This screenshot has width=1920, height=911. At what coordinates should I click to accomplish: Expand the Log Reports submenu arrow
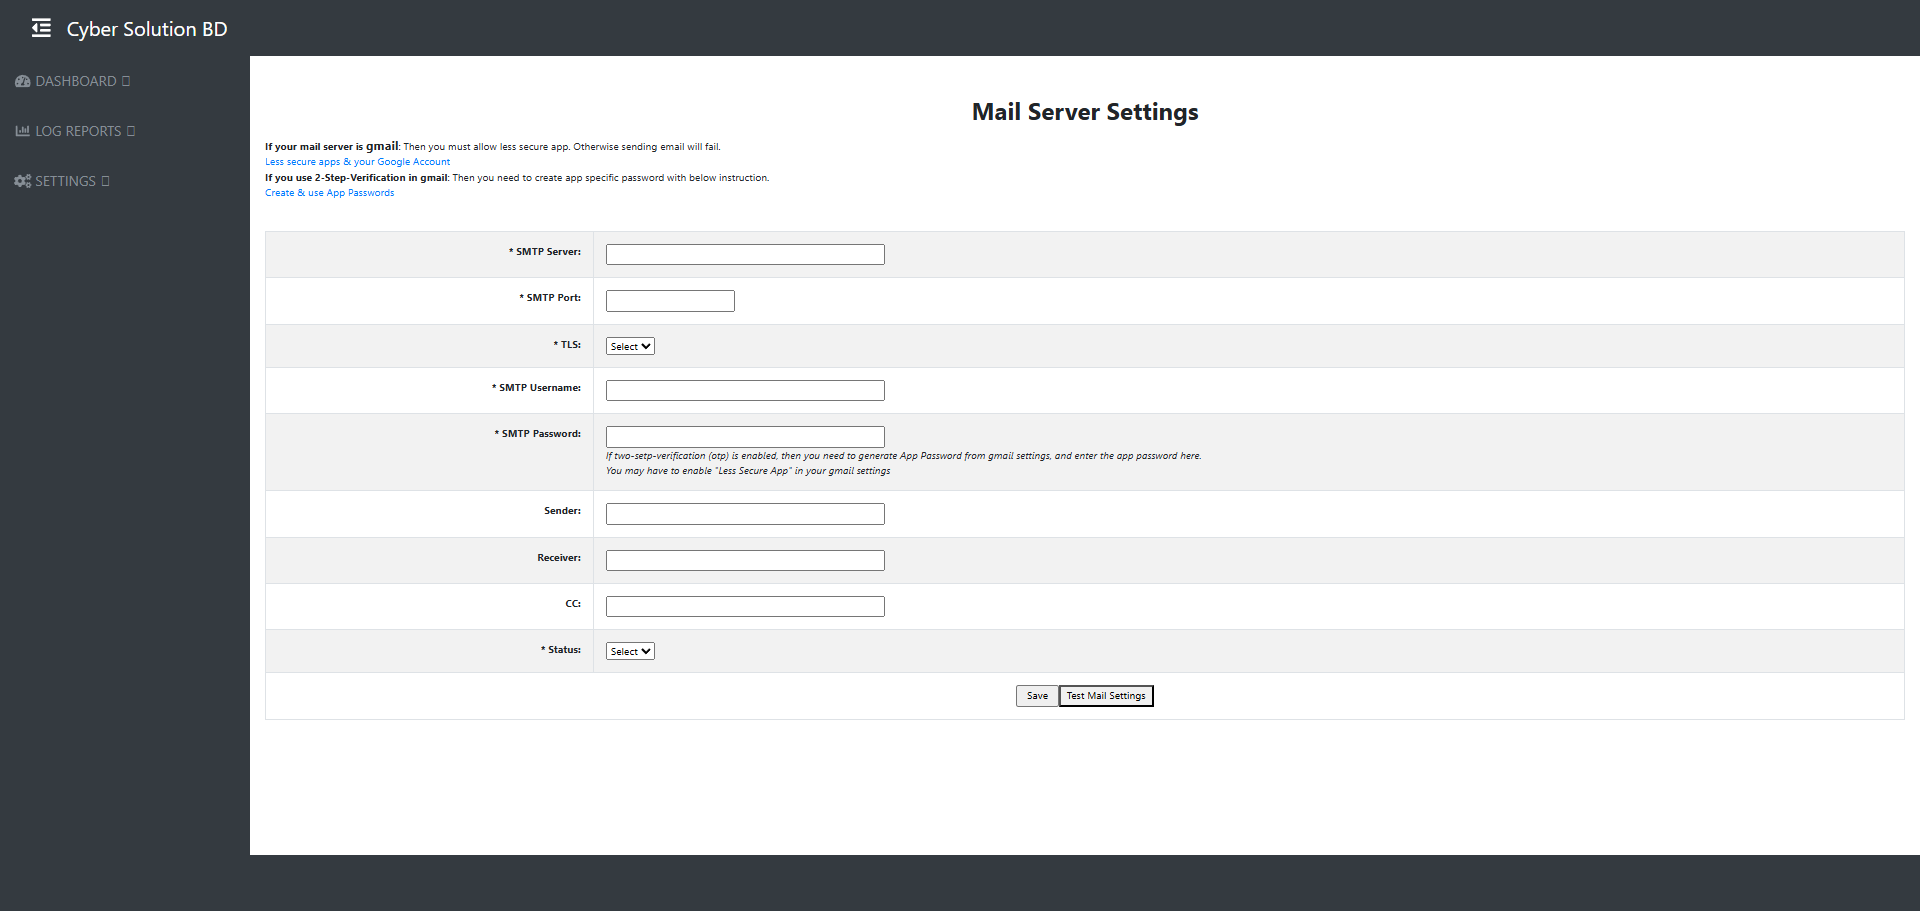point(131,131)
